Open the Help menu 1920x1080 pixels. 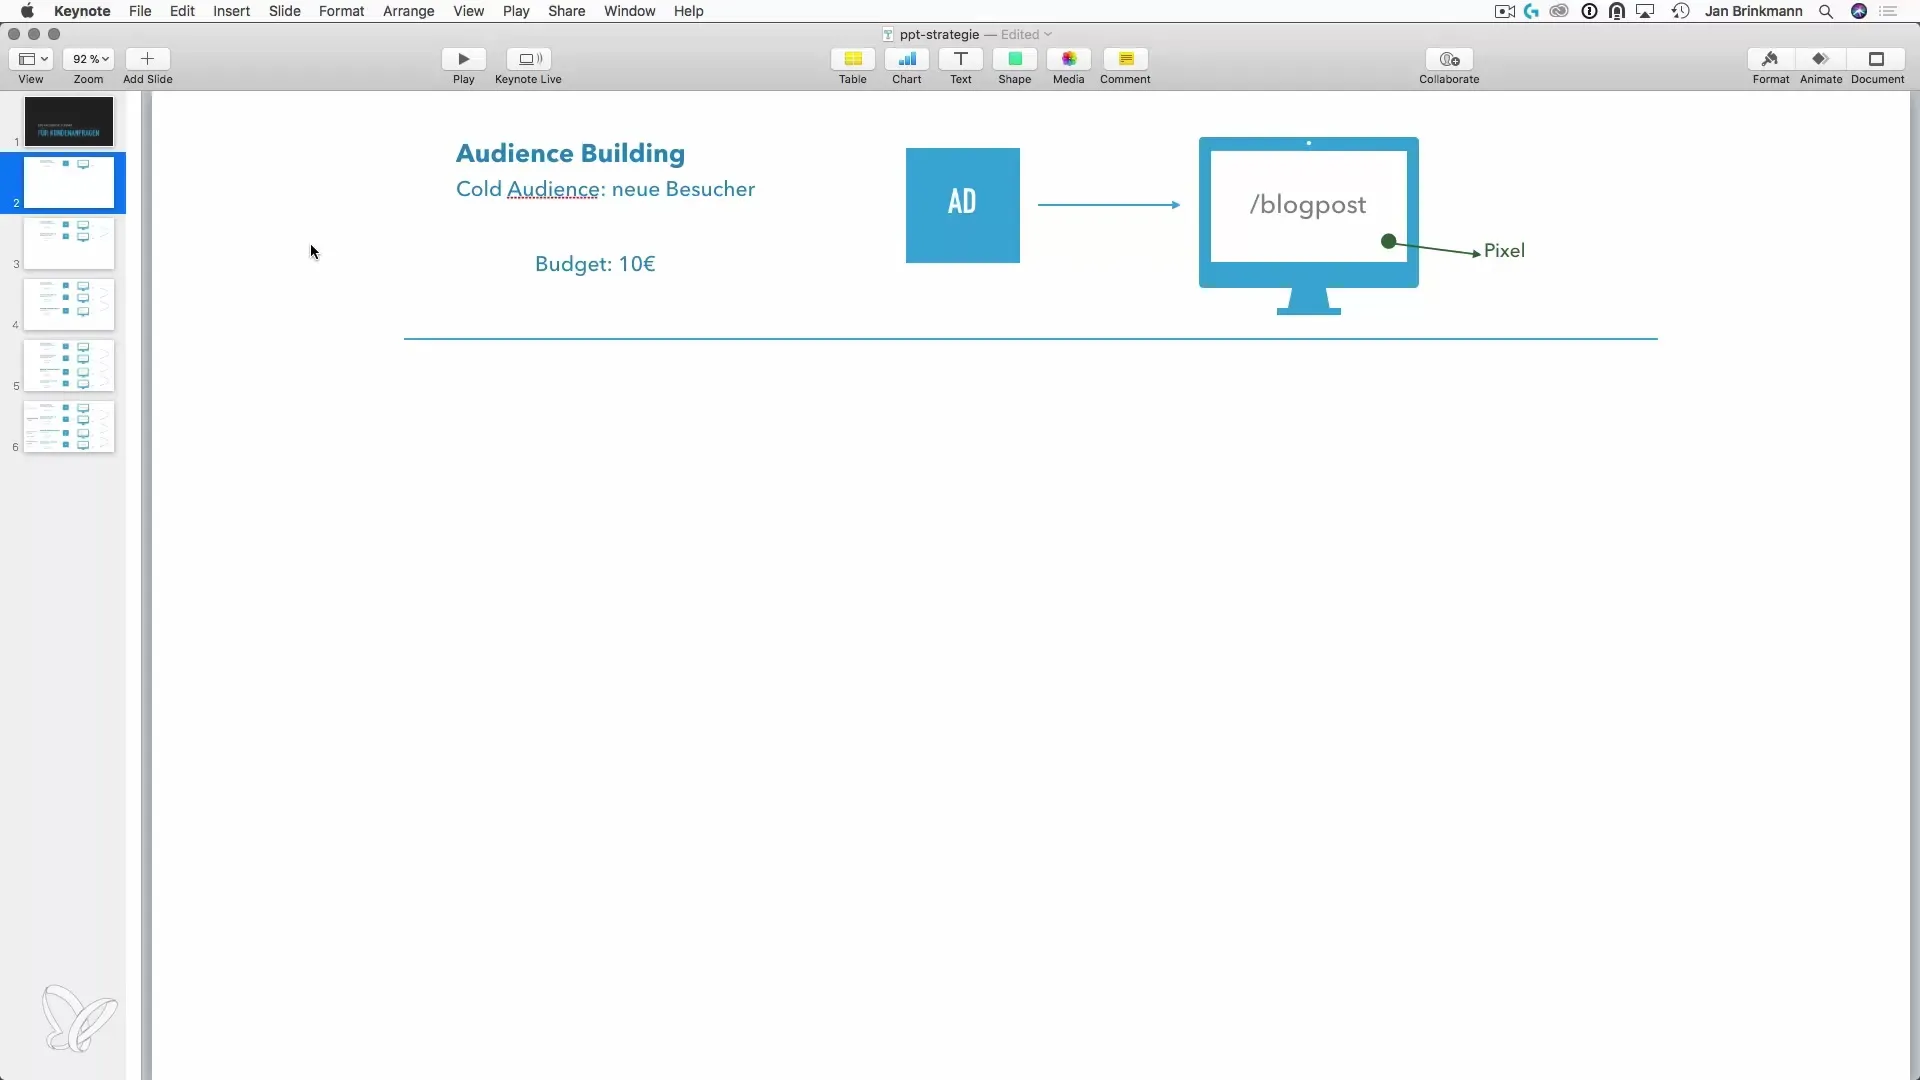pos(688,11)
